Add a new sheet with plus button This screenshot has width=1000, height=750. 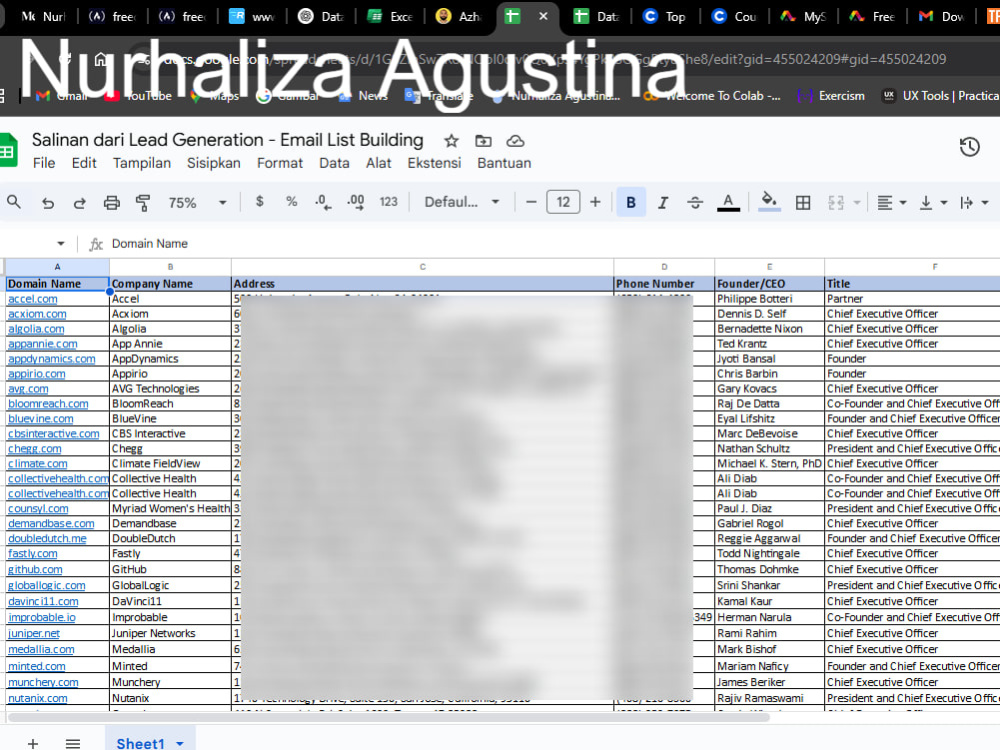[33, 744]
